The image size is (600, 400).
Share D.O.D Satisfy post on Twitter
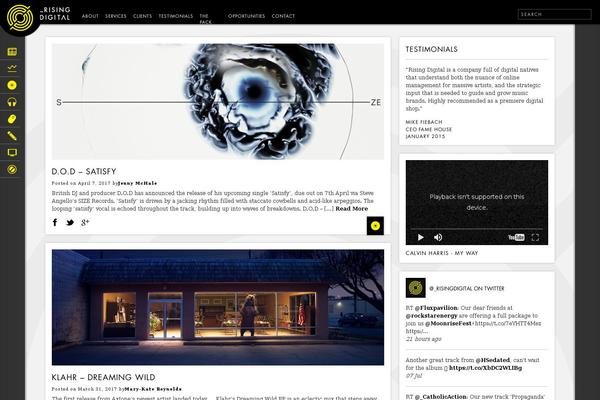click(x=70, y=222)
